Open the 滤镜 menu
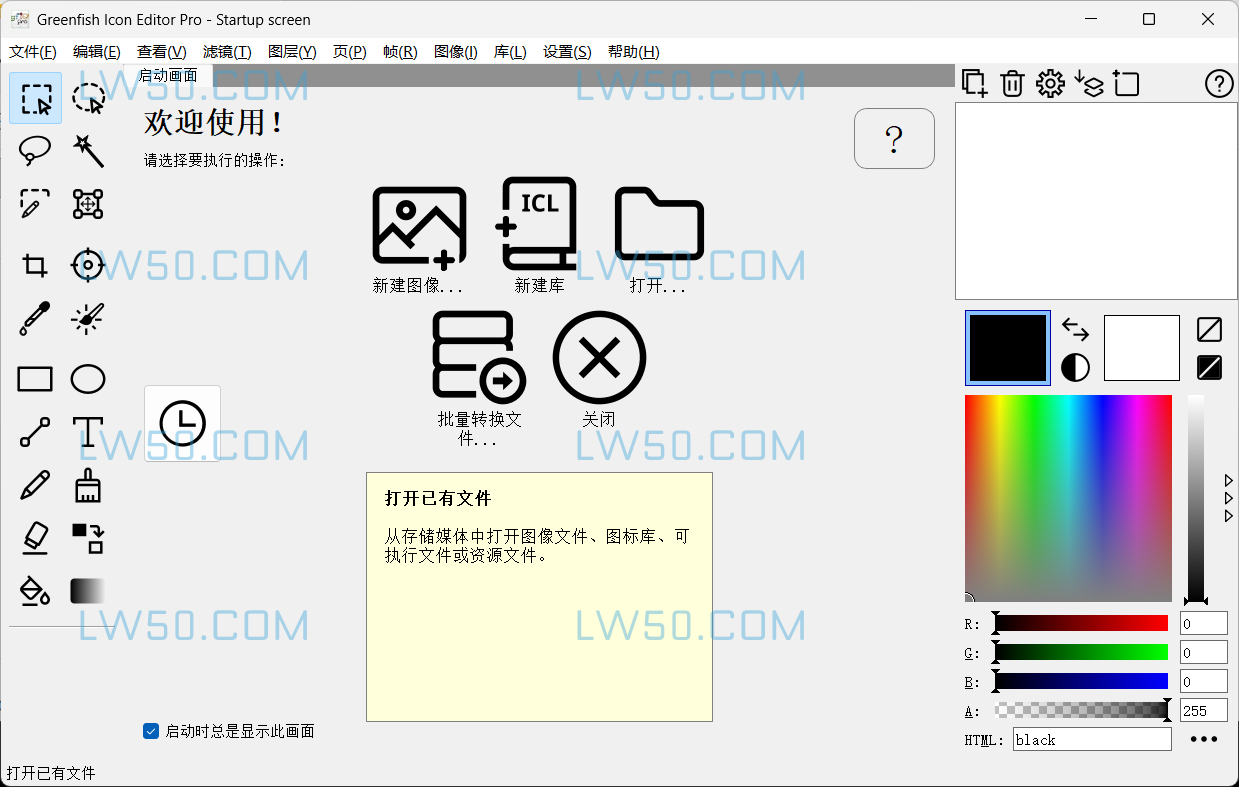 pyautogui.click(x=227, y=52)
